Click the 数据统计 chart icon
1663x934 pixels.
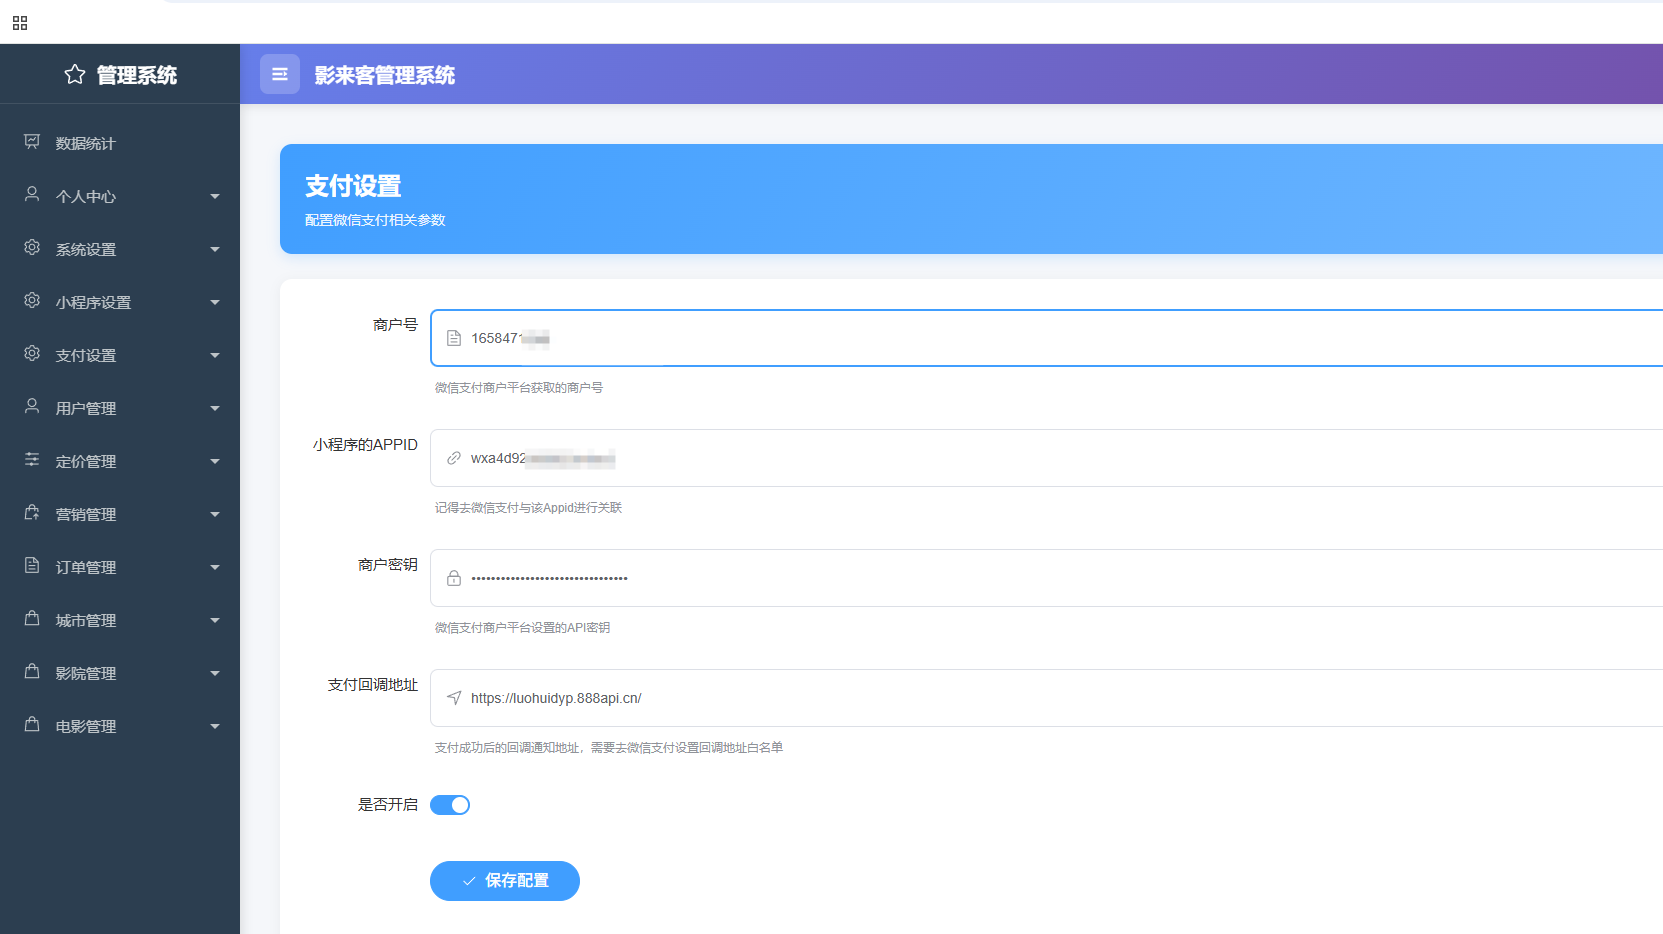click(x=32, y=142)
